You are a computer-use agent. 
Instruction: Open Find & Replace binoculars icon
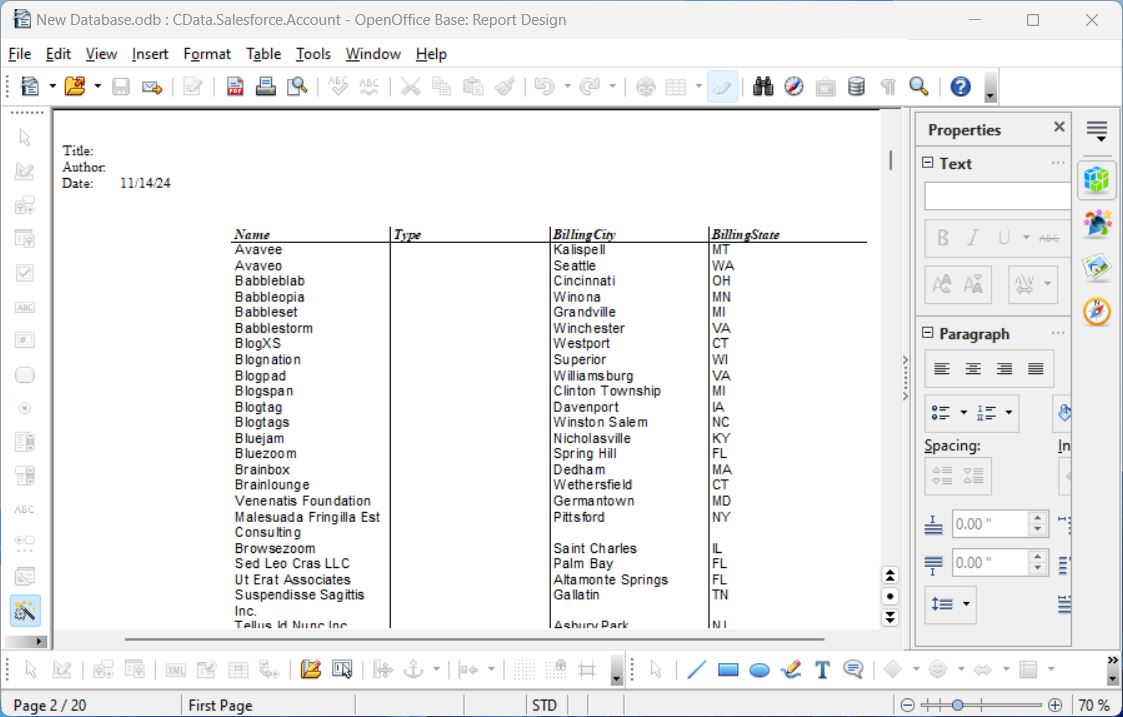(x=763, y=87)
